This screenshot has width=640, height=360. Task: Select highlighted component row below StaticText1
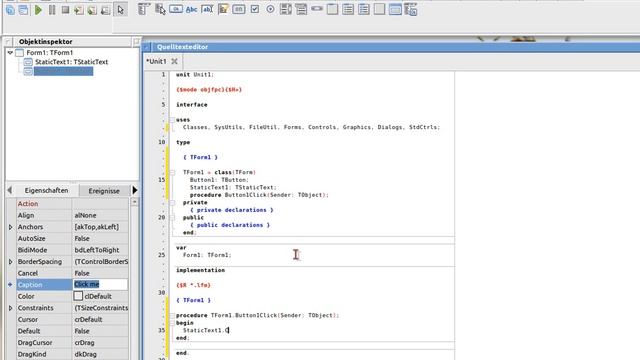coord(63,71)
